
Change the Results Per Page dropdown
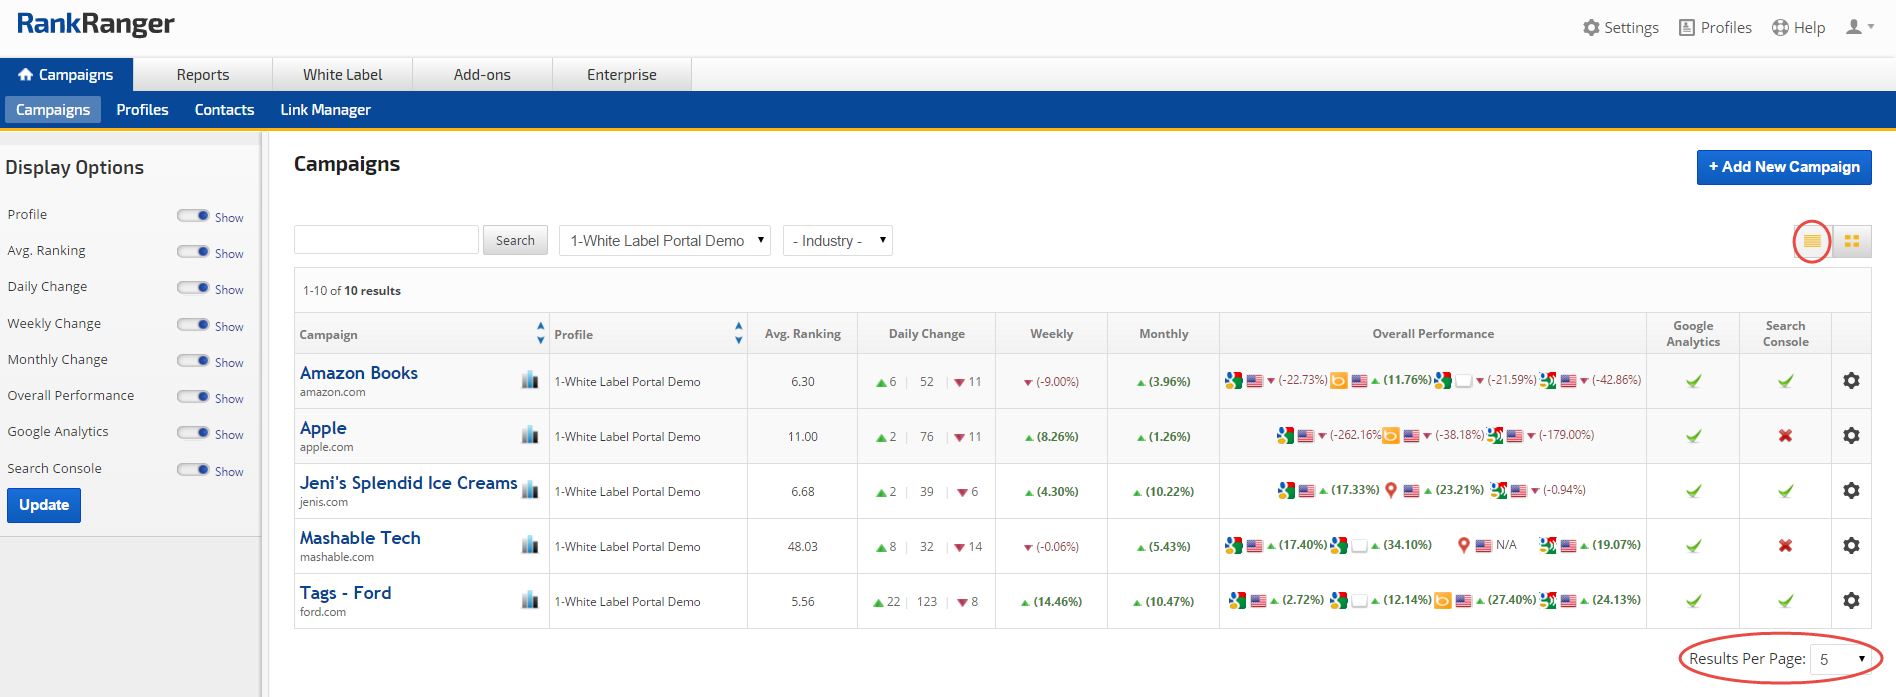(1841, 659)
